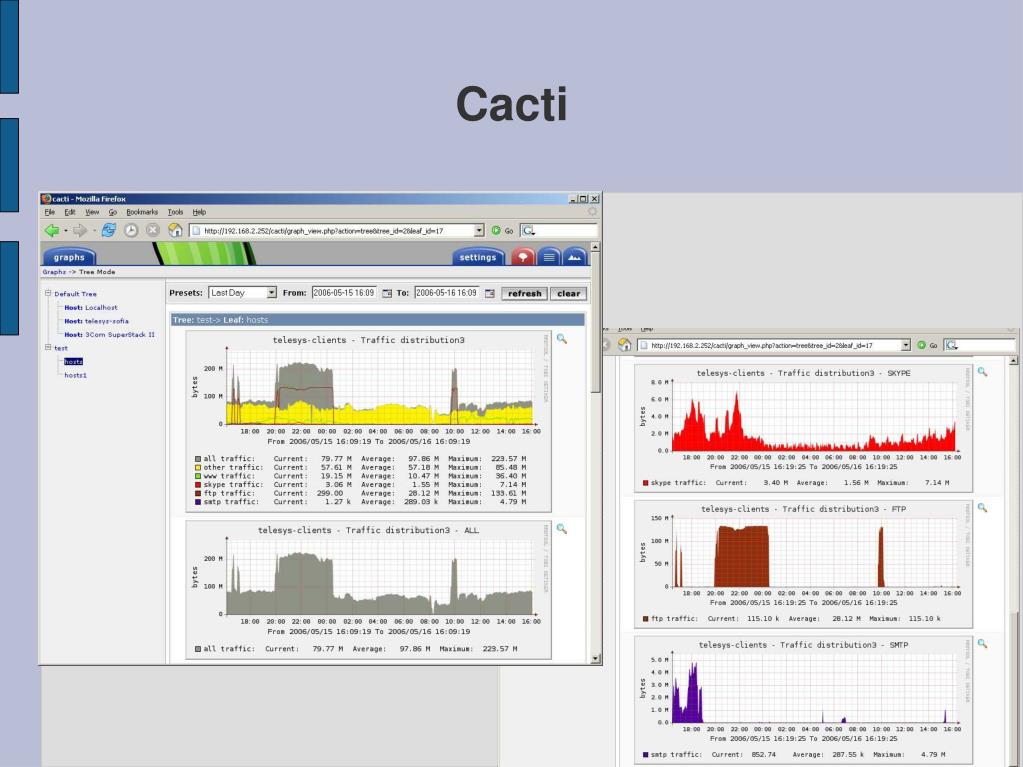Click the clear button

pyautogui.click(x=568, y=293)
